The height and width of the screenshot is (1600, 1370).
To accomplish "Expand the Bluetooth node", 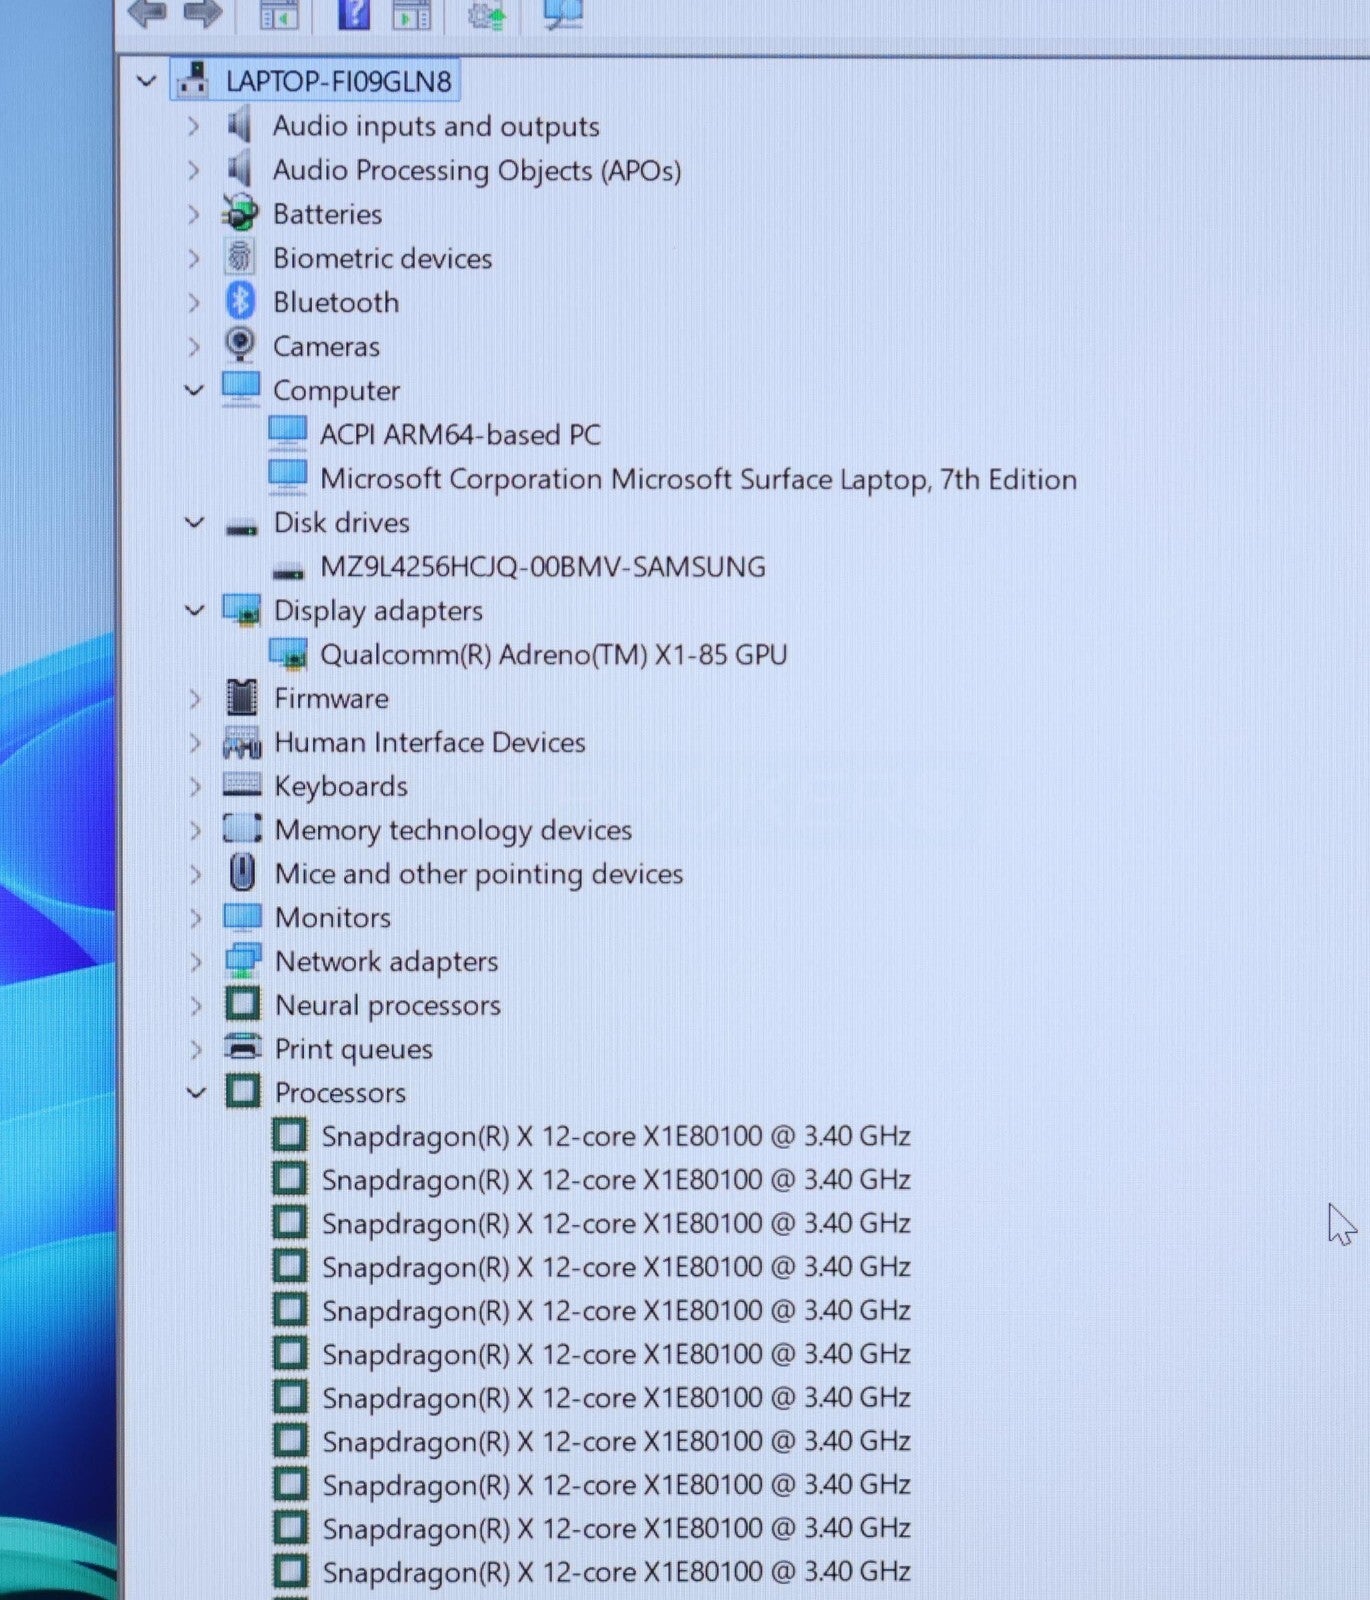I will [194, 302].
